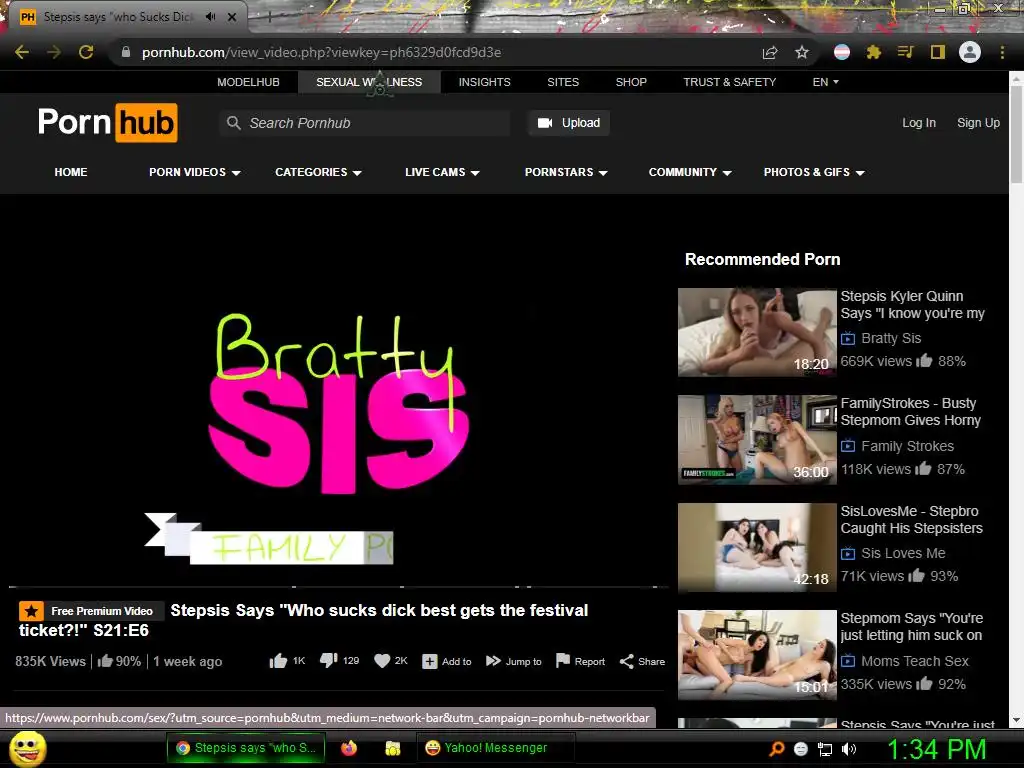The image size is (1024, 768).
Task: Open the share page icon in address bar
Action: [770, 52]
